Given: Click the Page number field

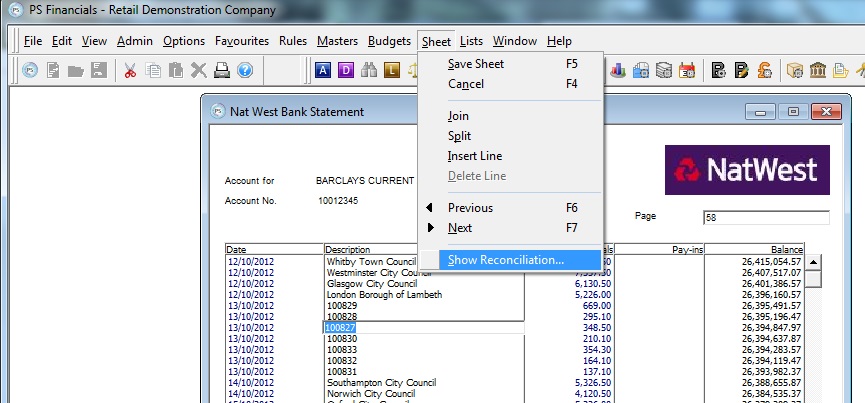Looking at the screenshot, I should coord(766,218).
